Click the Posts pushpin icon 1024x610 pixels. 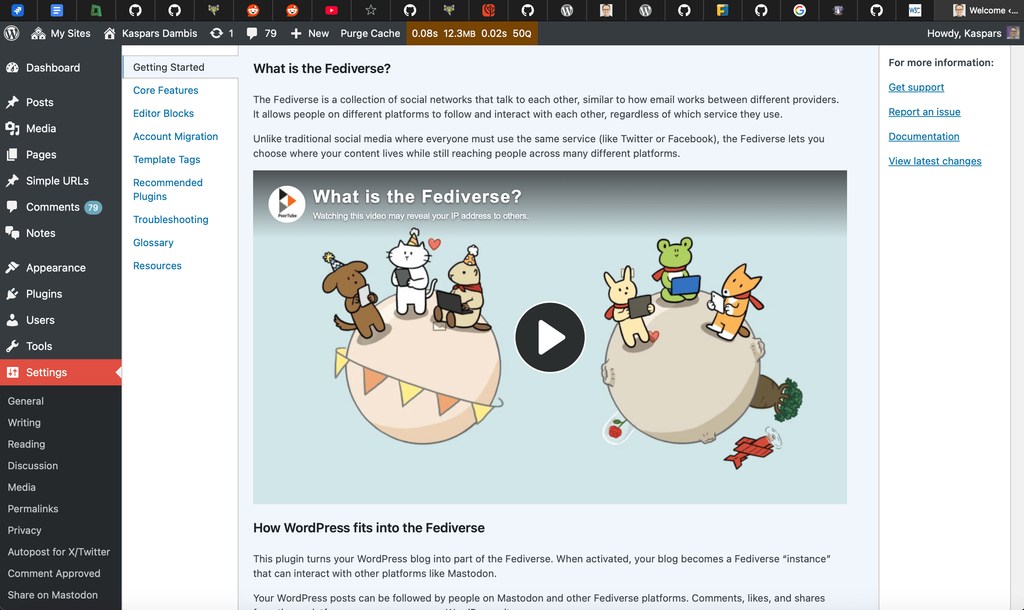(12, 103)
